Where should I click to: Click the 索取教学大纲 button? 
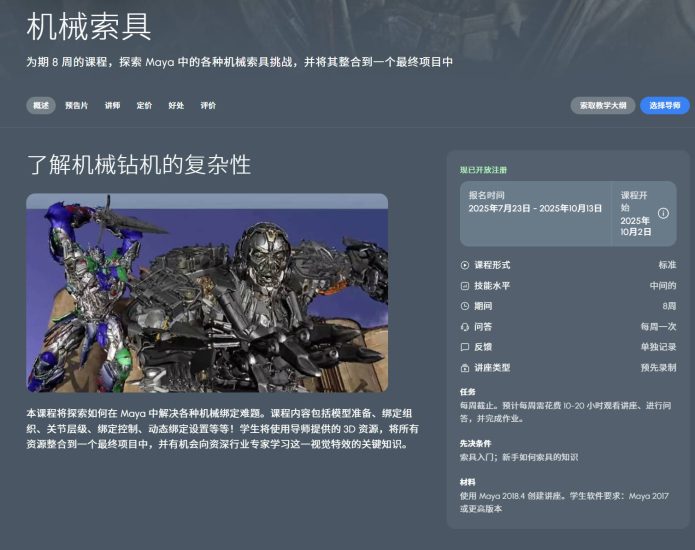pyautogui.click(x=603, y=105)
